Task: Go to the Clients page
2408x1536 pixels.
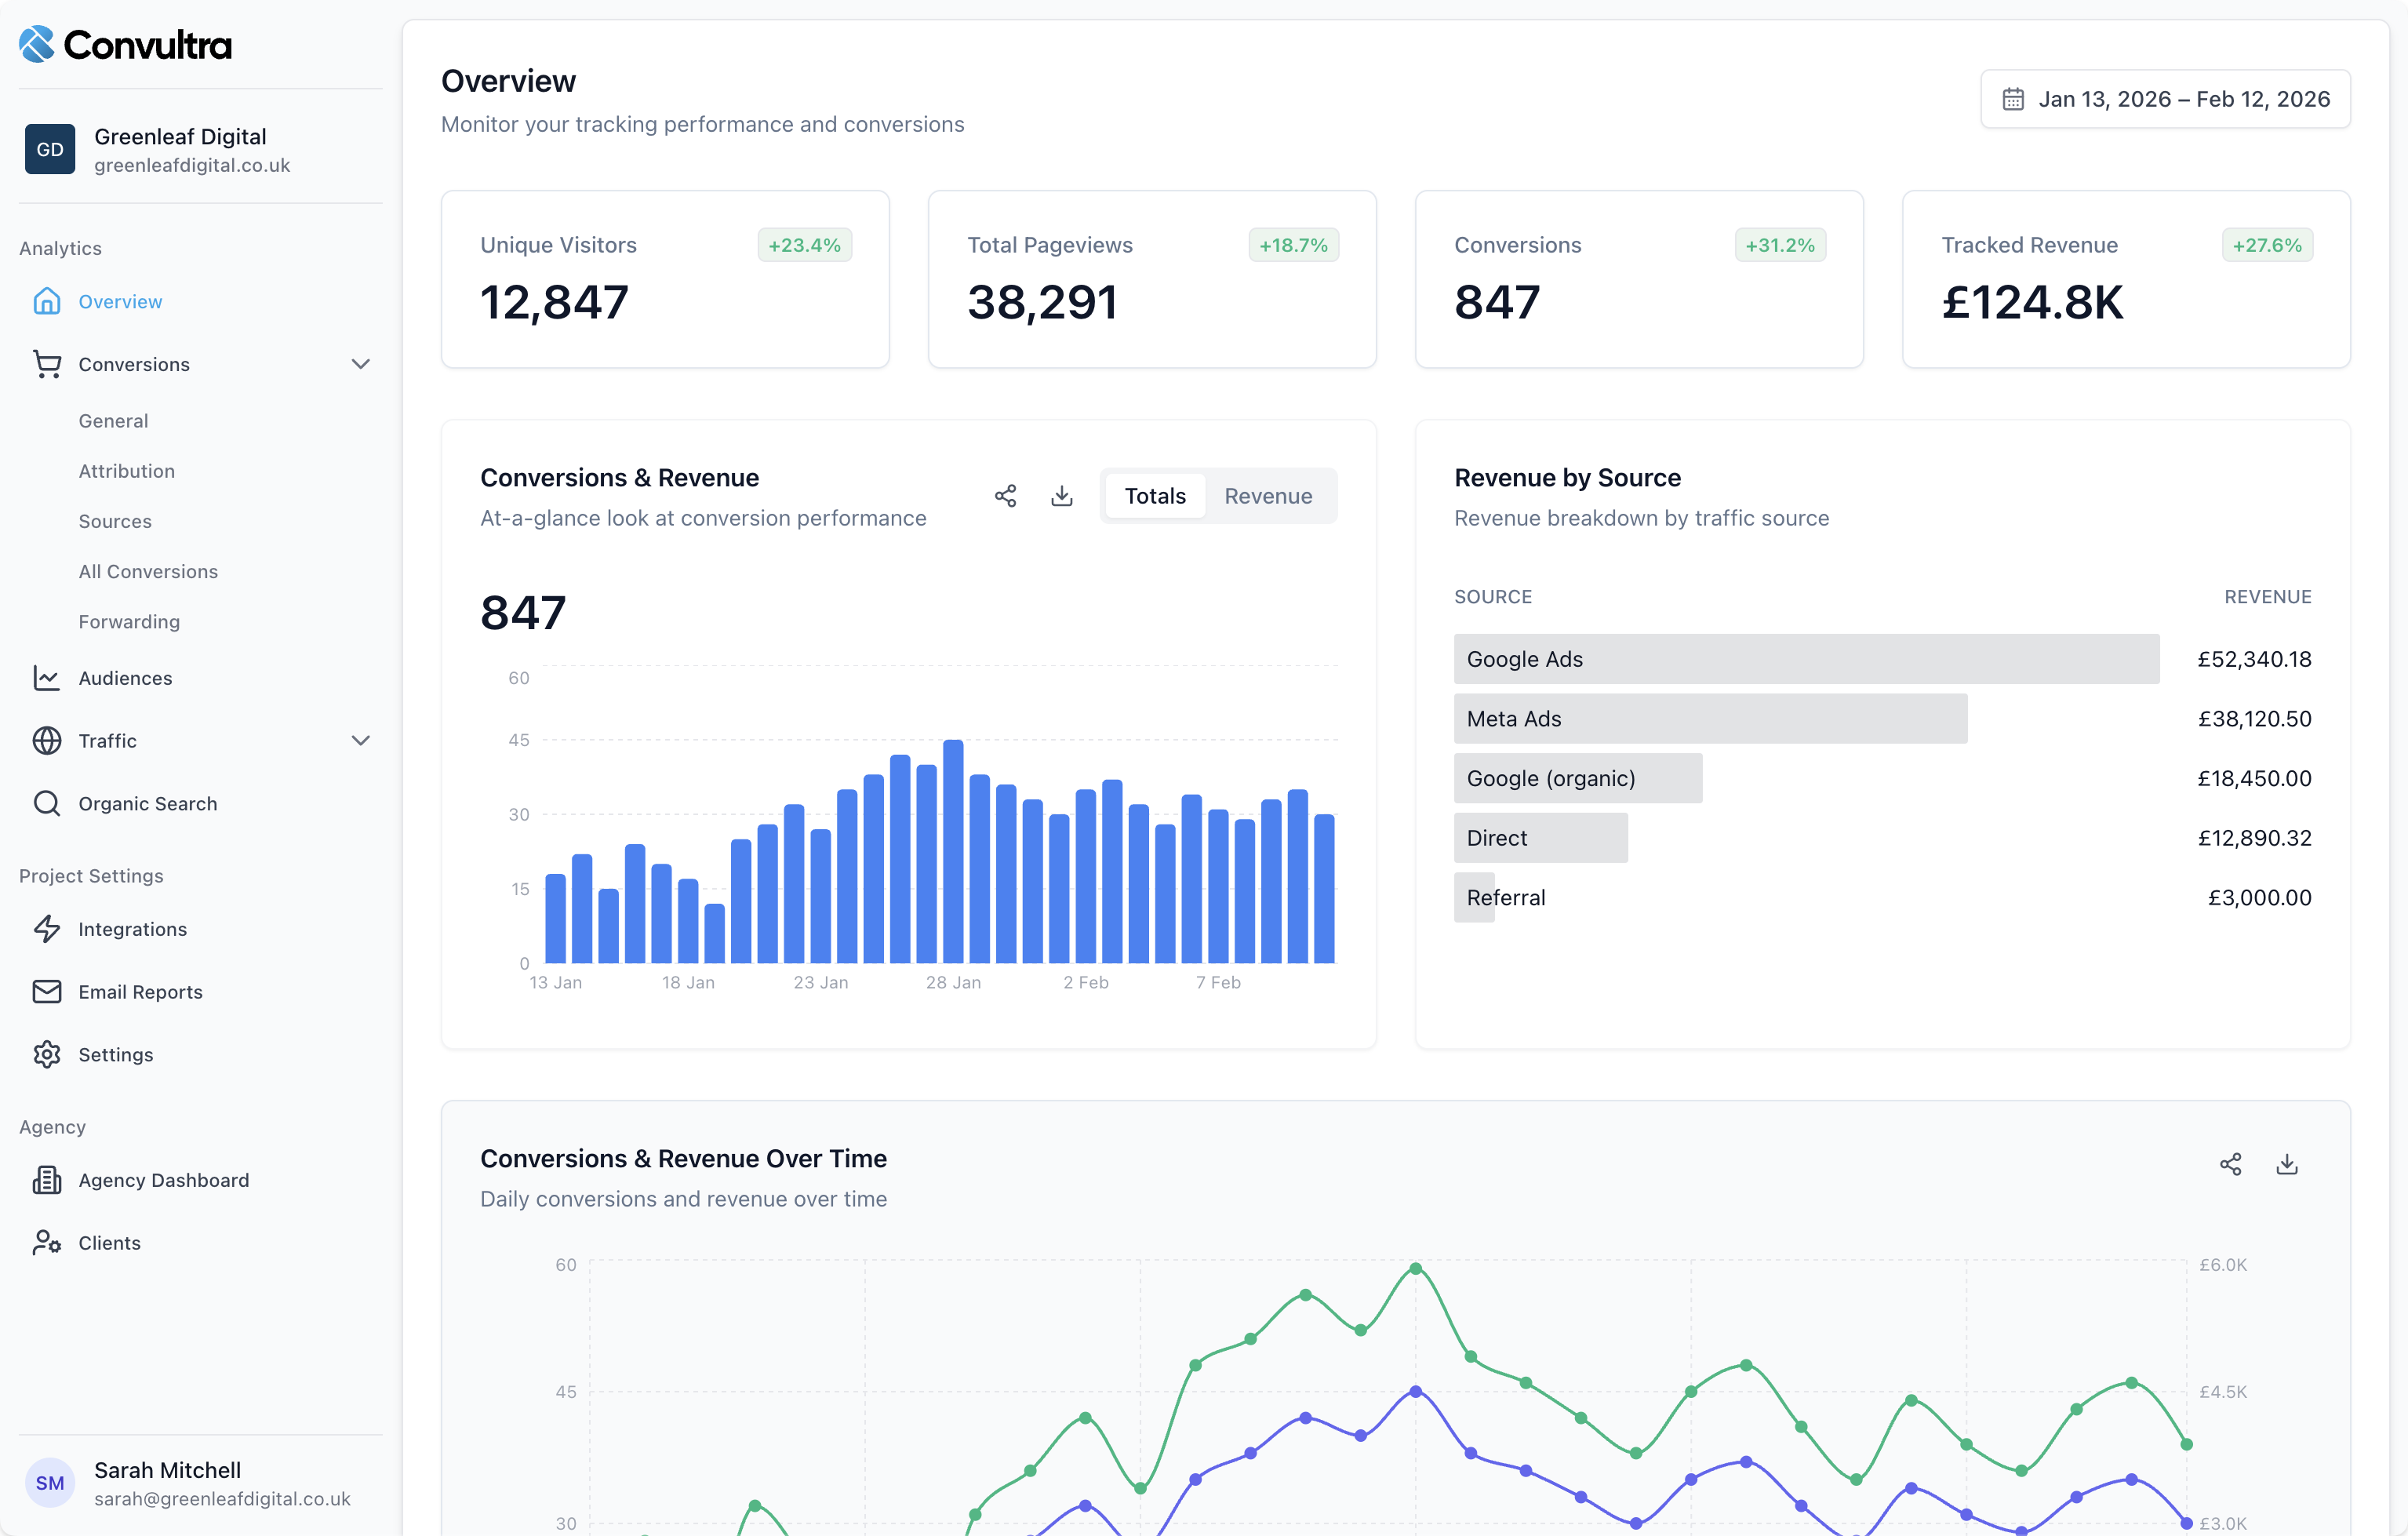Action: point(110,1242)
